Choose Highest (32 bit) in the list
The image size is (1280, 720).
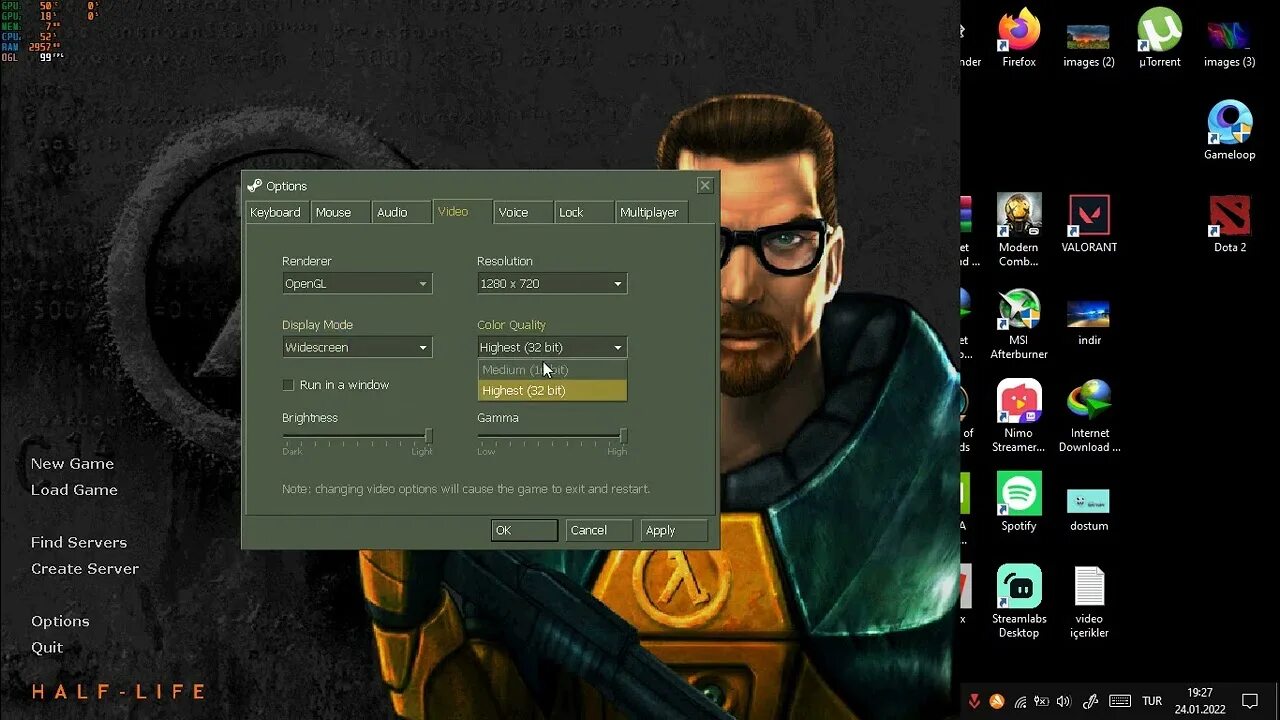pos(552,390)
